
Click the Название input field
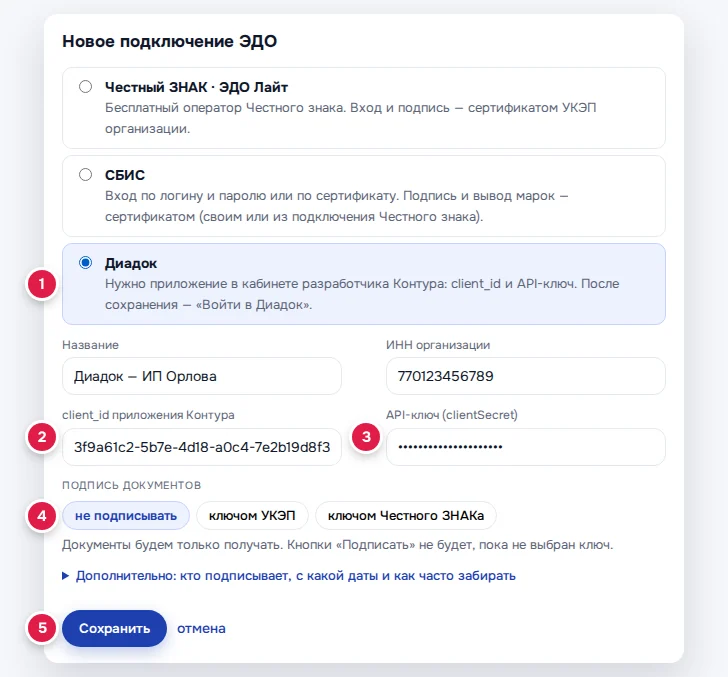202,376
